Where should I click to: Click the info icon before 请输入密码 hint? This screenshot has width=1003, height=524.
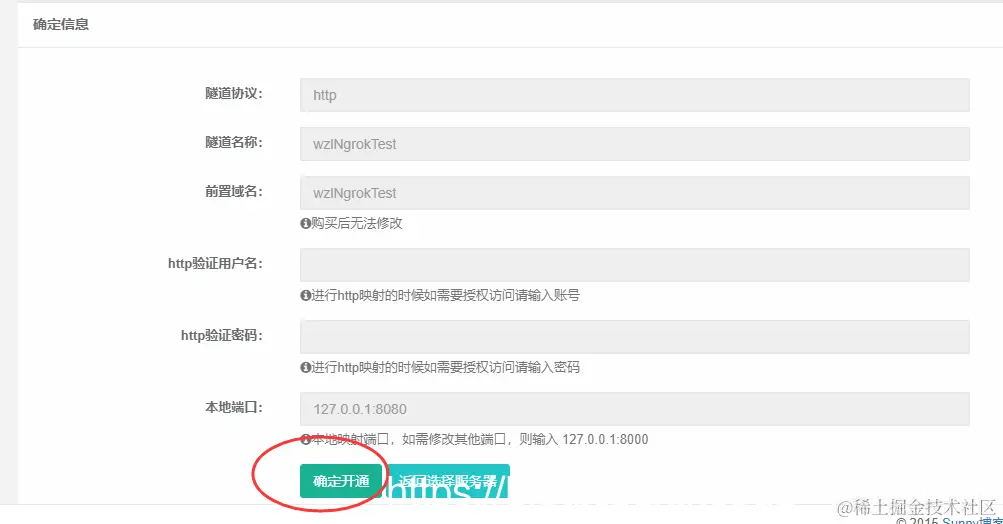[306, 367]
